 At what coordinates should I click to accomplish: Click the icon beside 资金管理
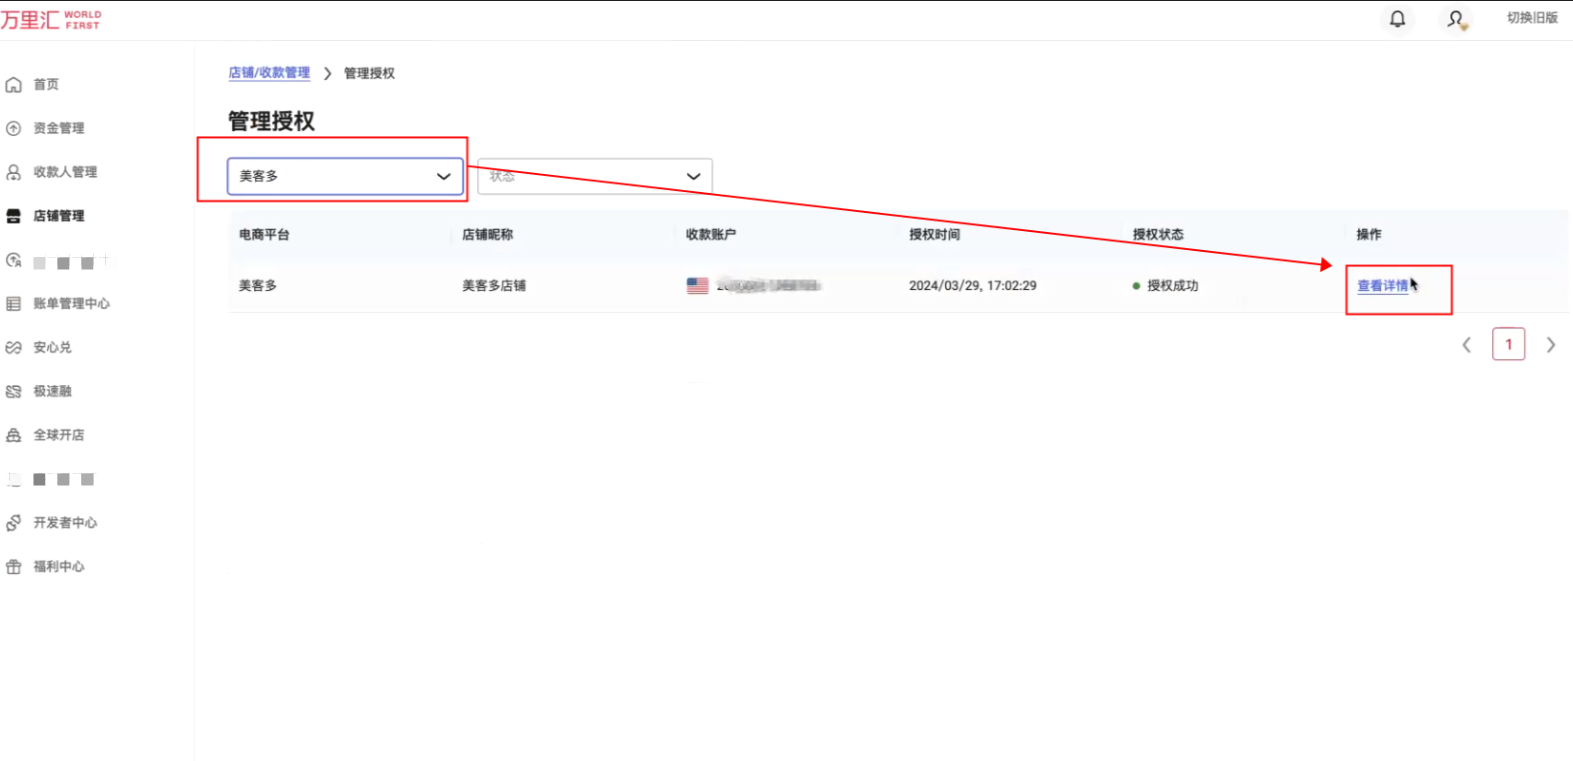14,128
